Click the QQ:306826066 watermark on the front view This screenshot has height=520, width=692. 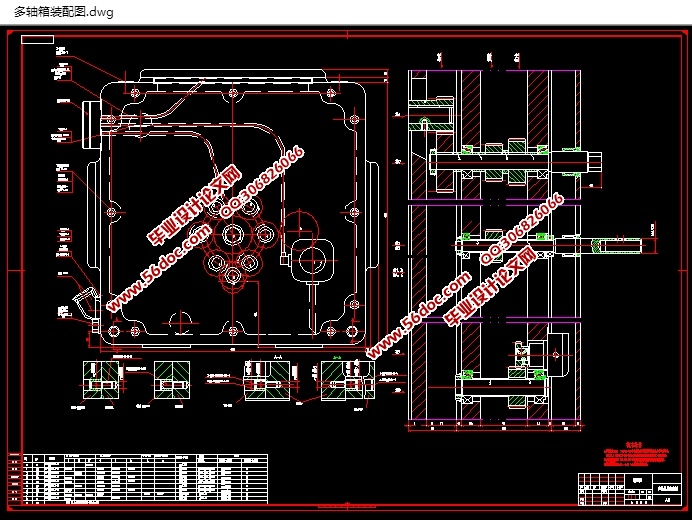tap(262, 181)
